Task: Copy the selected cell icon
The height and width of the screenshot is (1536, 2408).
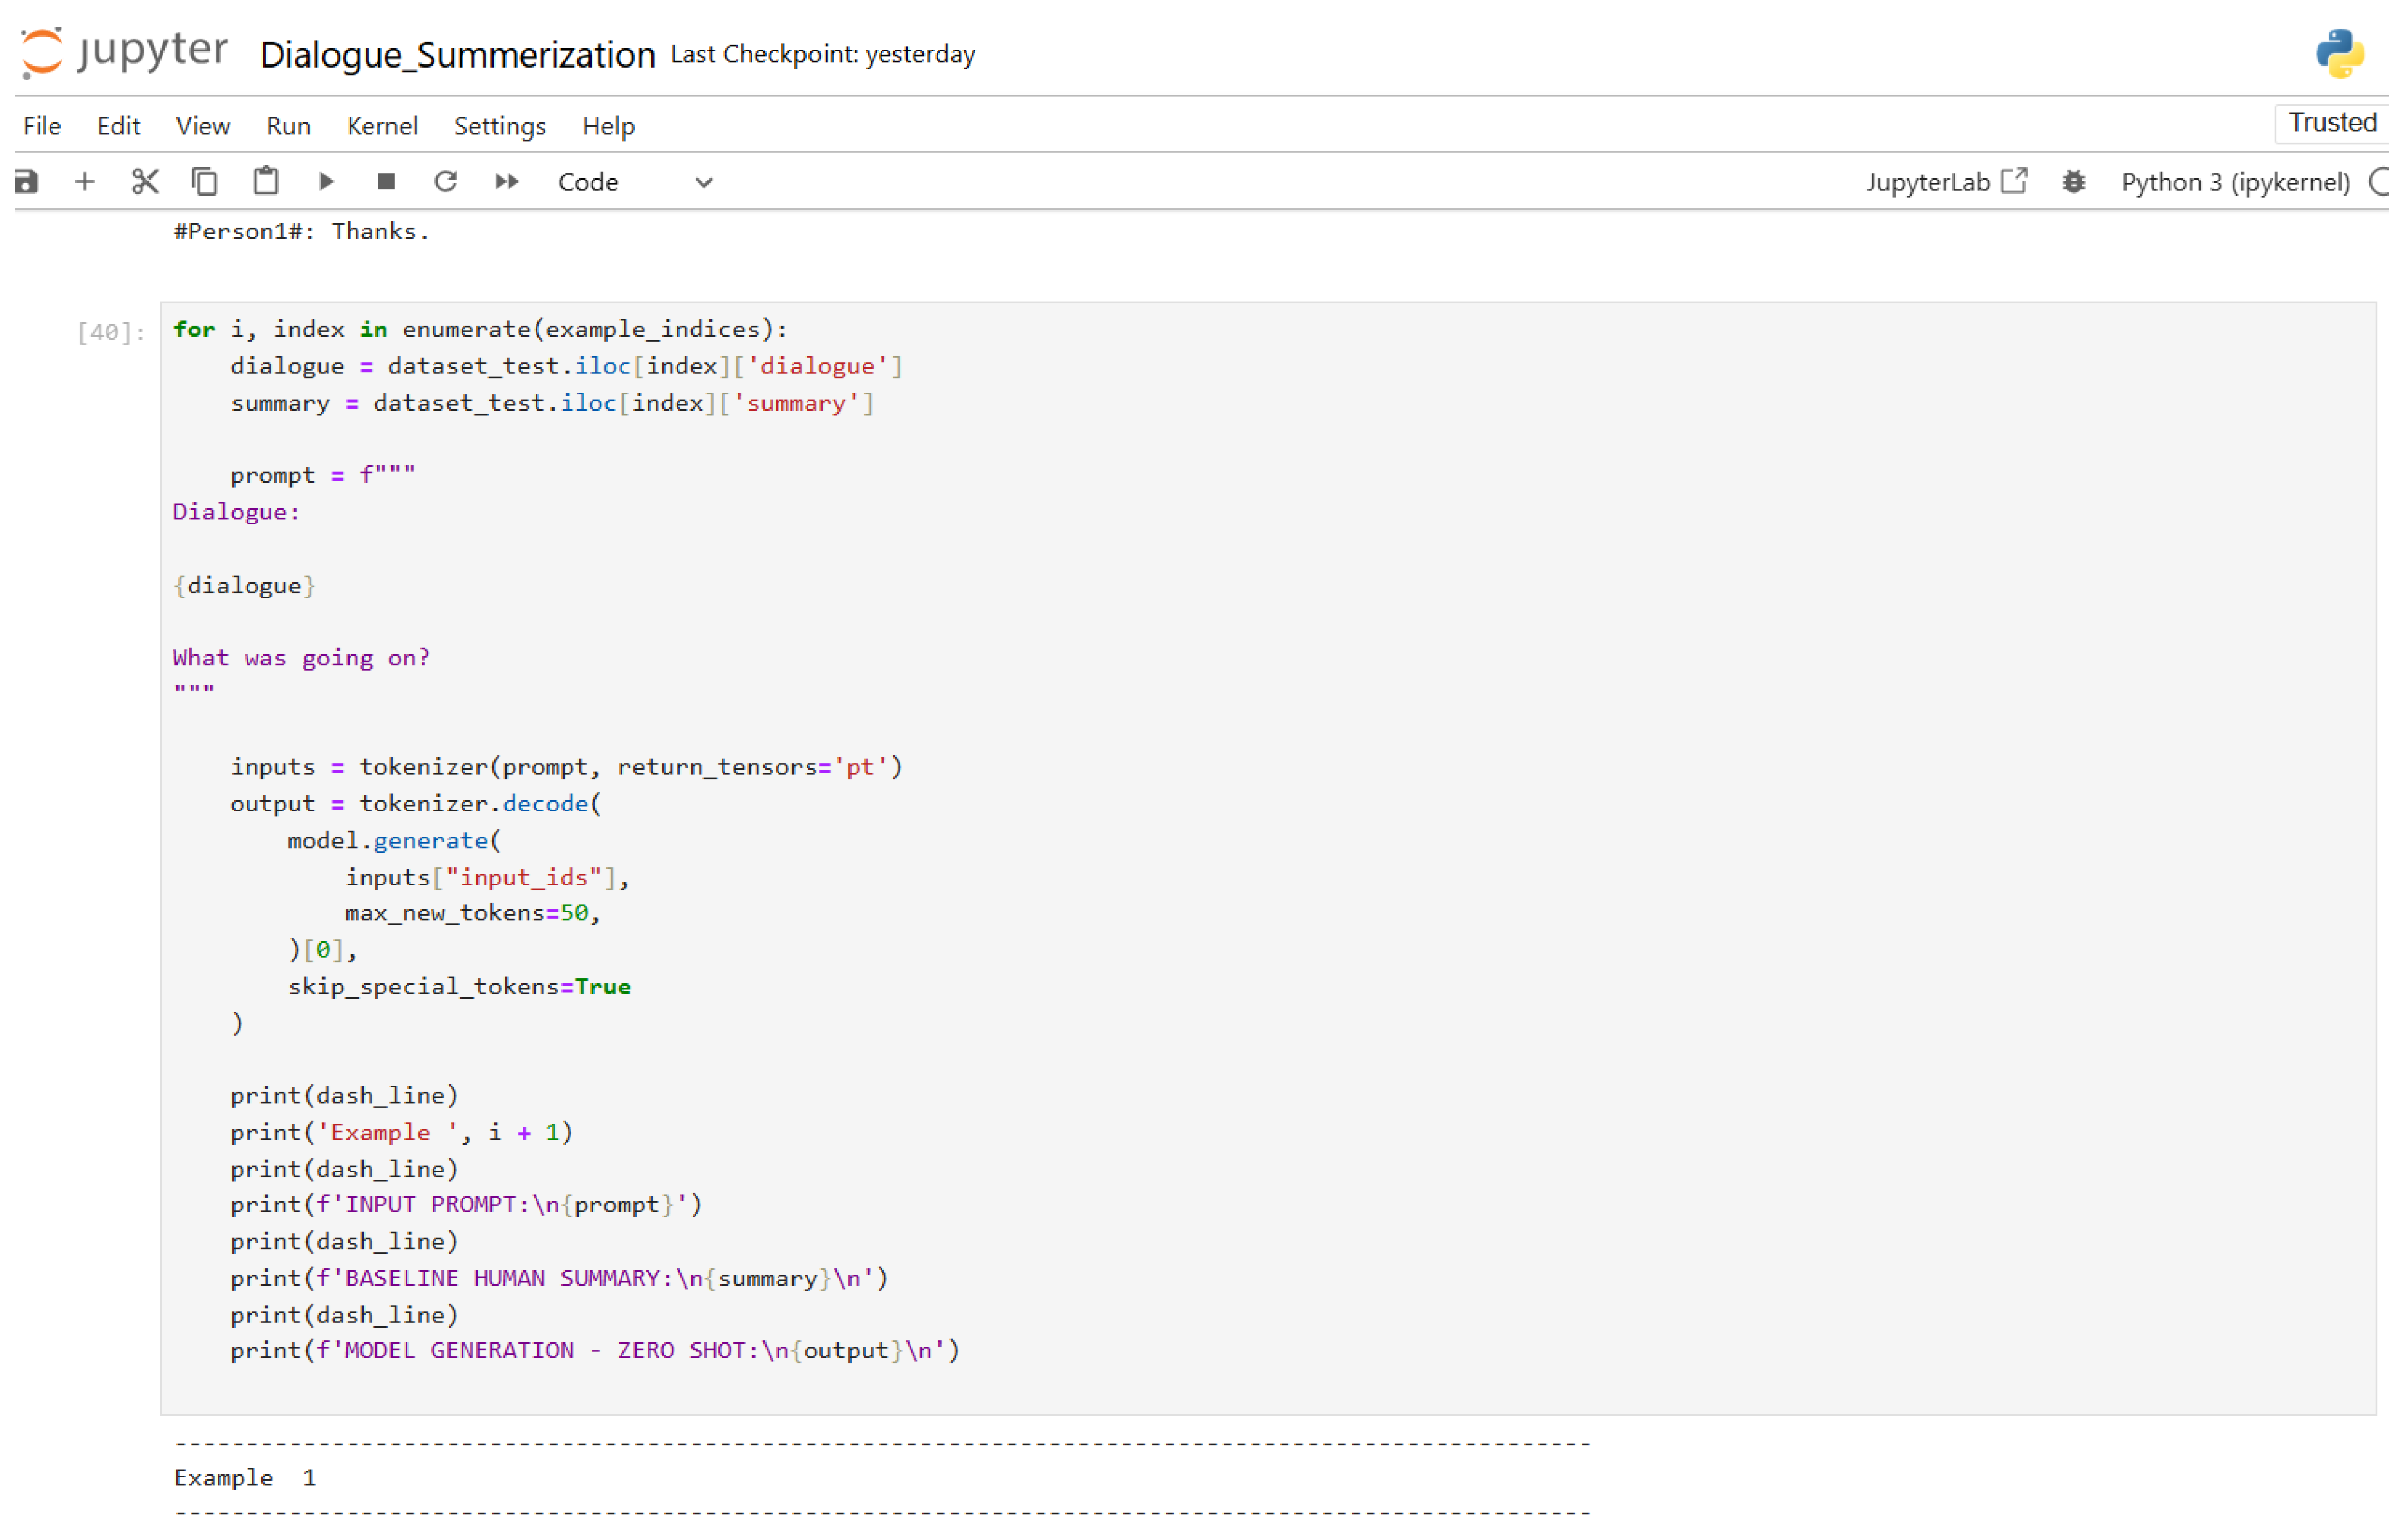Action: [x=205, y=182]
